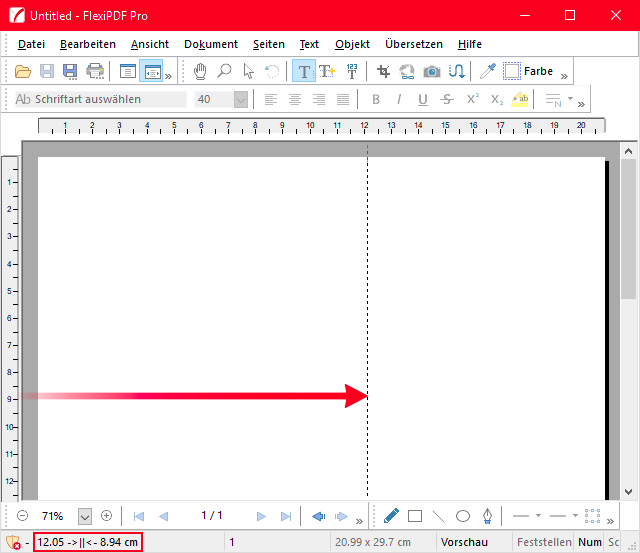
Task: Click the Schriftart auswählen font field
Action: click(x=100, y=99)
